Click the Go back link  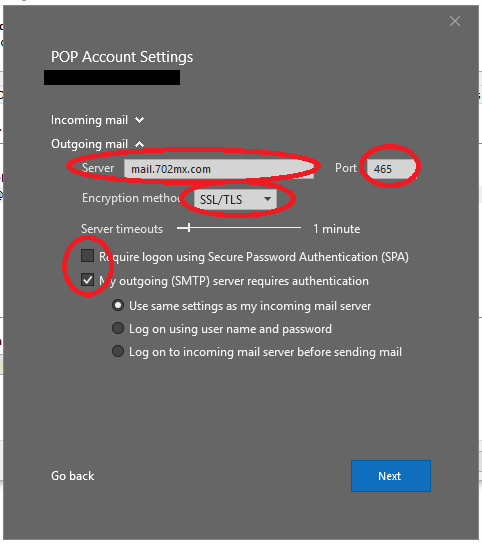(x=73, y=476)
